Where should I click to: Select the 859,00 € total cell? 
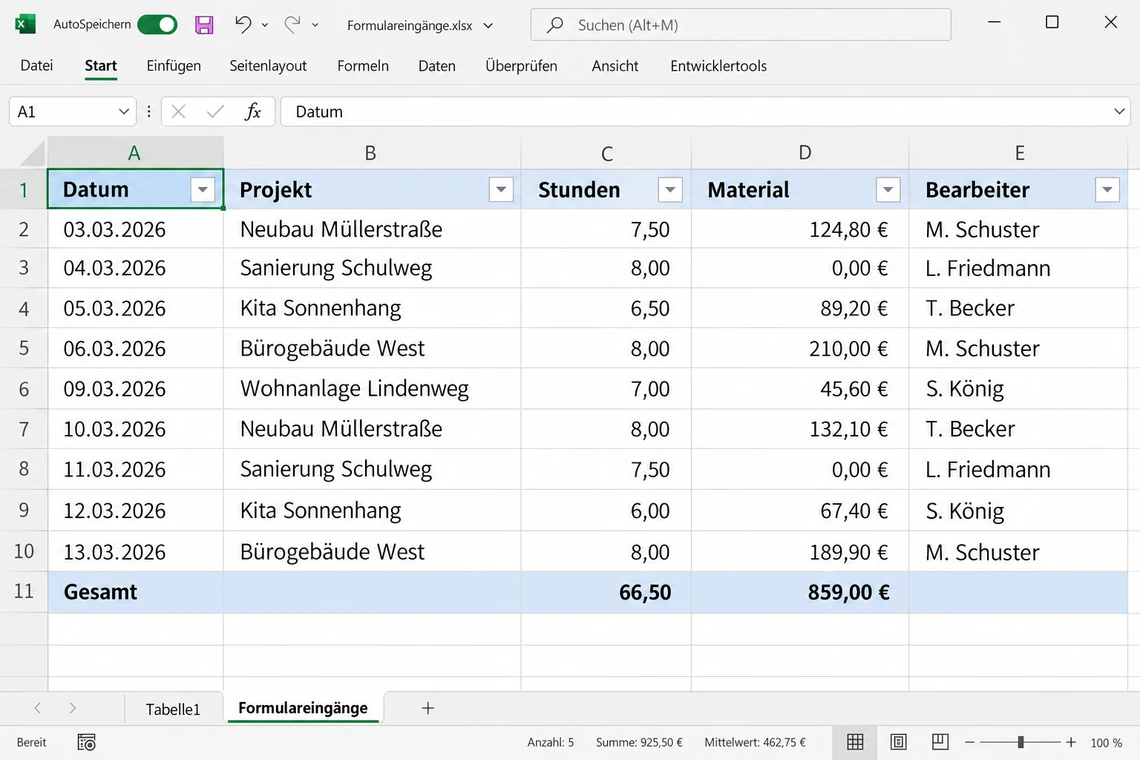pyautogui.click(x=800, y=591)
